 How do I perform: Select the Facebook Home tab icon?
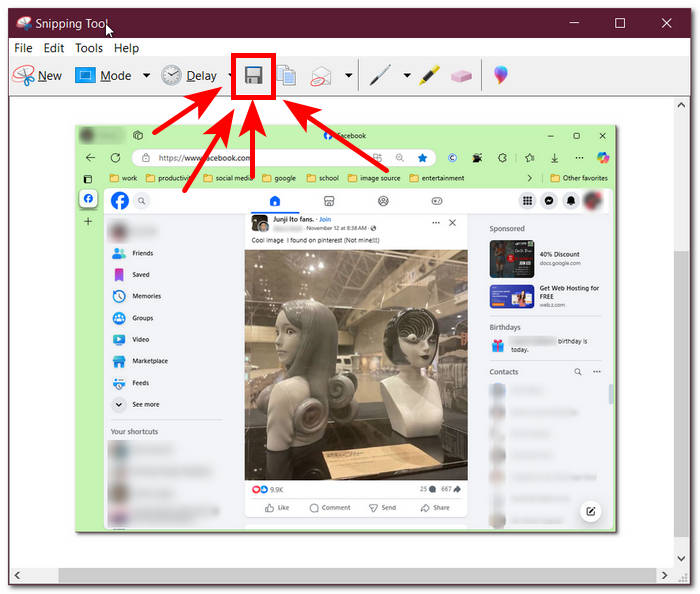click(x=275, y=201)
